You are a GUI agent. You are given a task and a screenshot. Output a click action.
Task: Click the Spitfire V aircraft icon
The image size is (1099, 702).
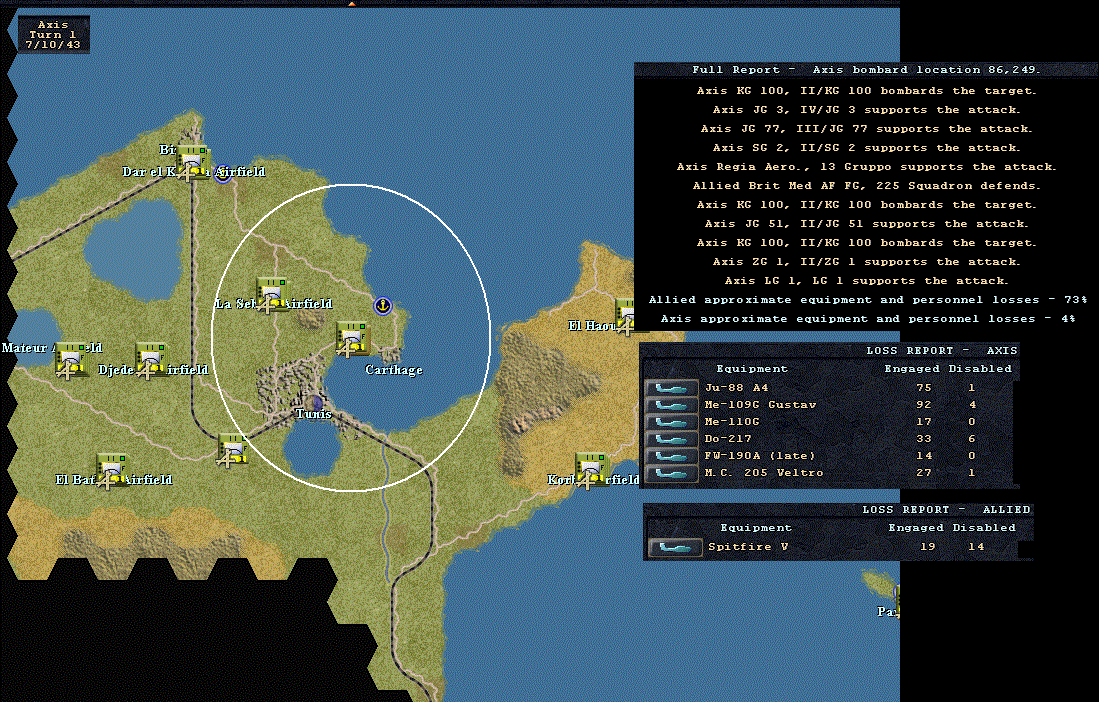tap(675, 547)
